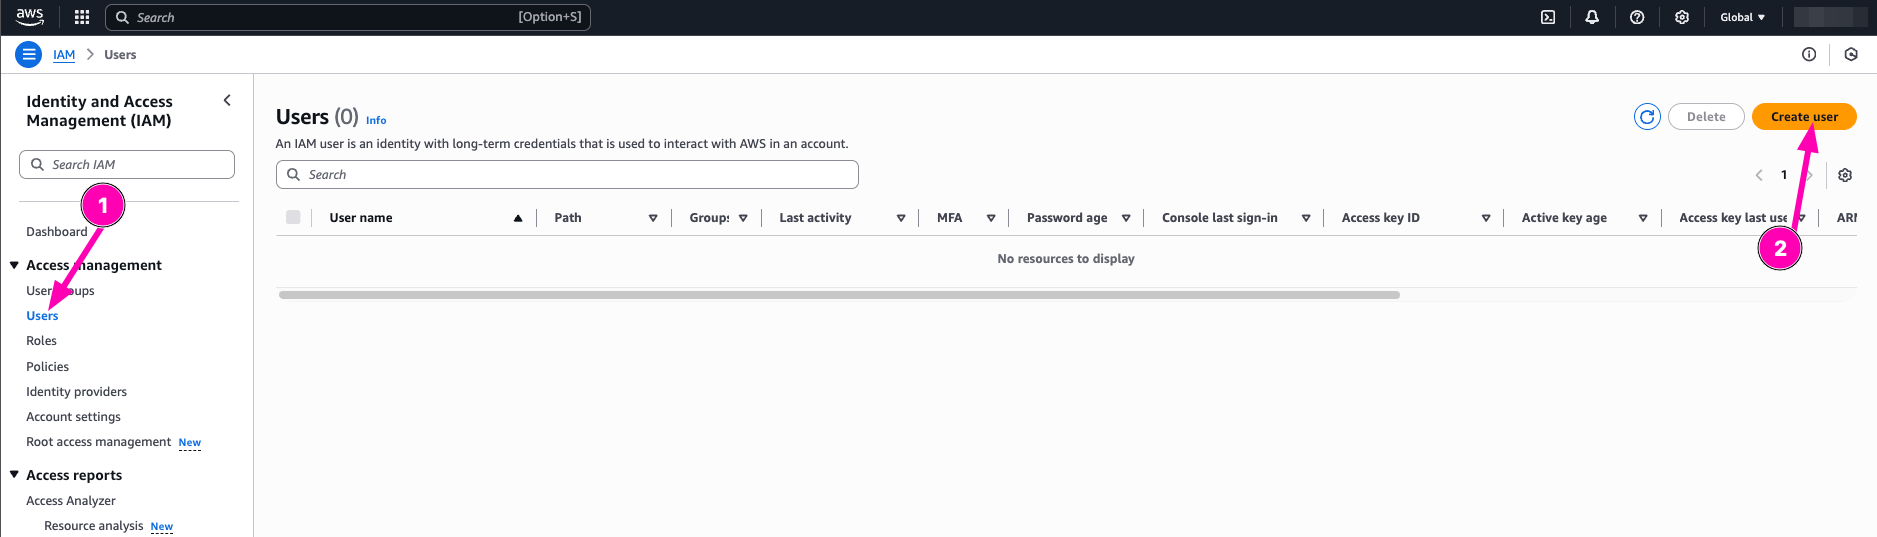
Task: Collapse the Access management section
Action: click(15, 265)
